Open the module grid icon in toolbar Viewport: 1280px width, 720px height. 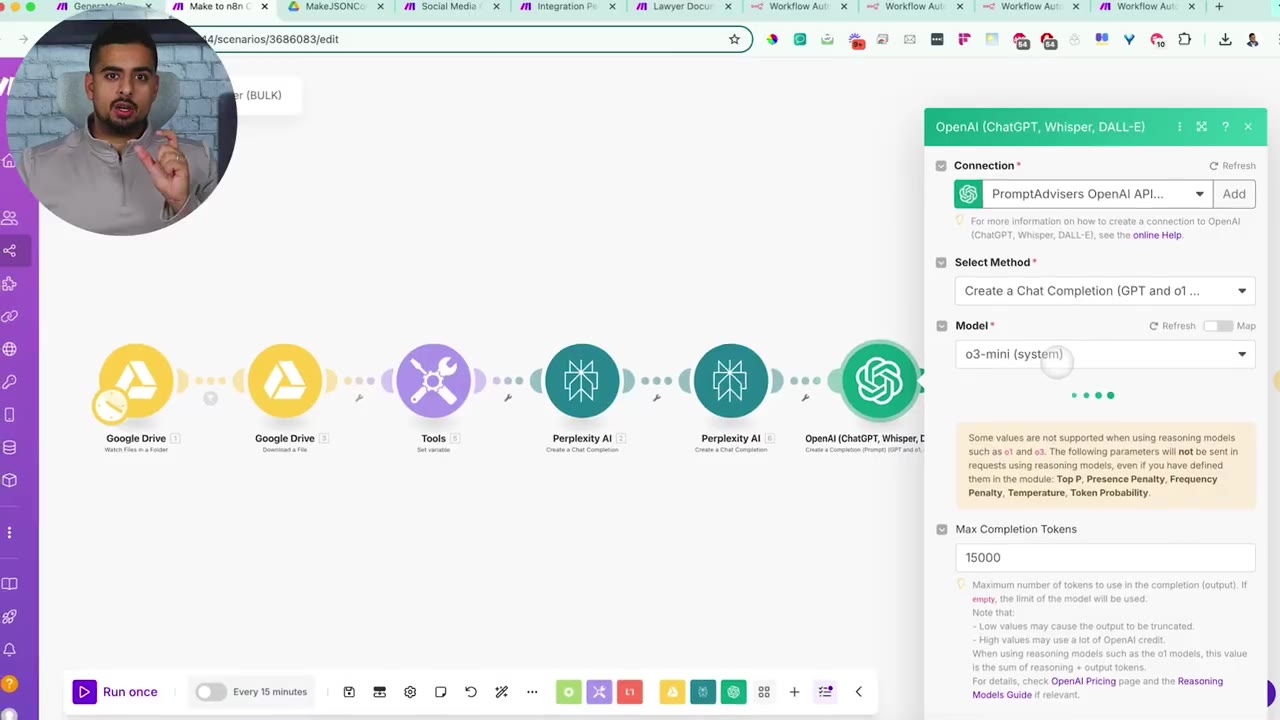tap(764, 692)
